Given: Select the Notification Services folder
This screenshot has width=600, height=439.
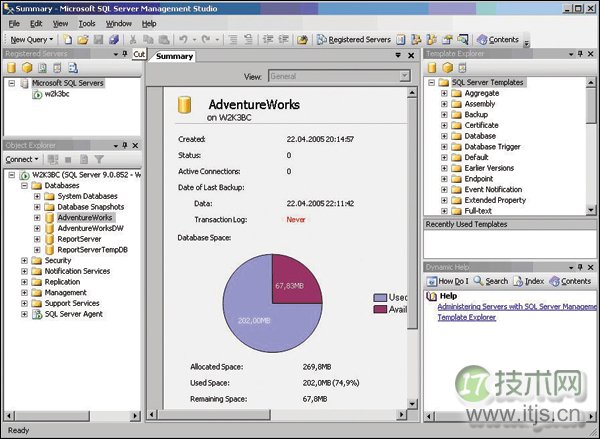Looking at the screenshot, I should click(77, 271).
